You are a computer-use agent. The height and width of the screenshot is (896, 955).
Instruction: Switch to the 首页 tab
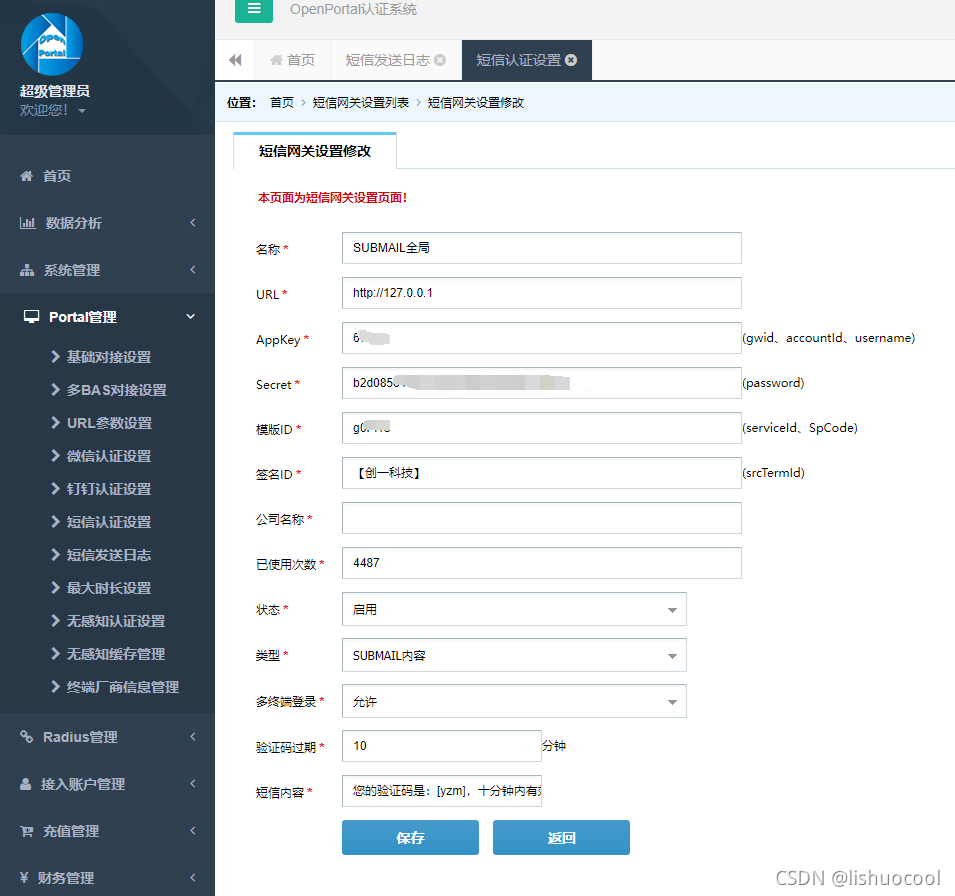click(292, 60)
